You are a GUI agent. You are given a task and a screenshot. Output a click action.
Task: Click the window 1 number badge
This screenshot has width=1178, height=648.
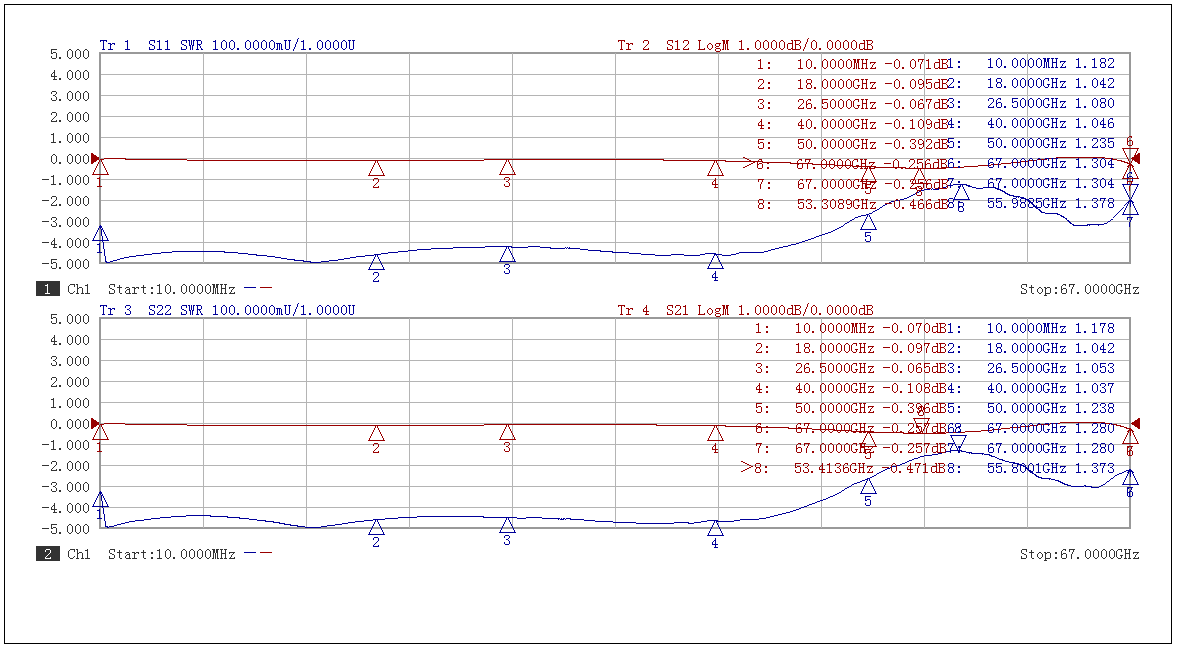(47, 290)
